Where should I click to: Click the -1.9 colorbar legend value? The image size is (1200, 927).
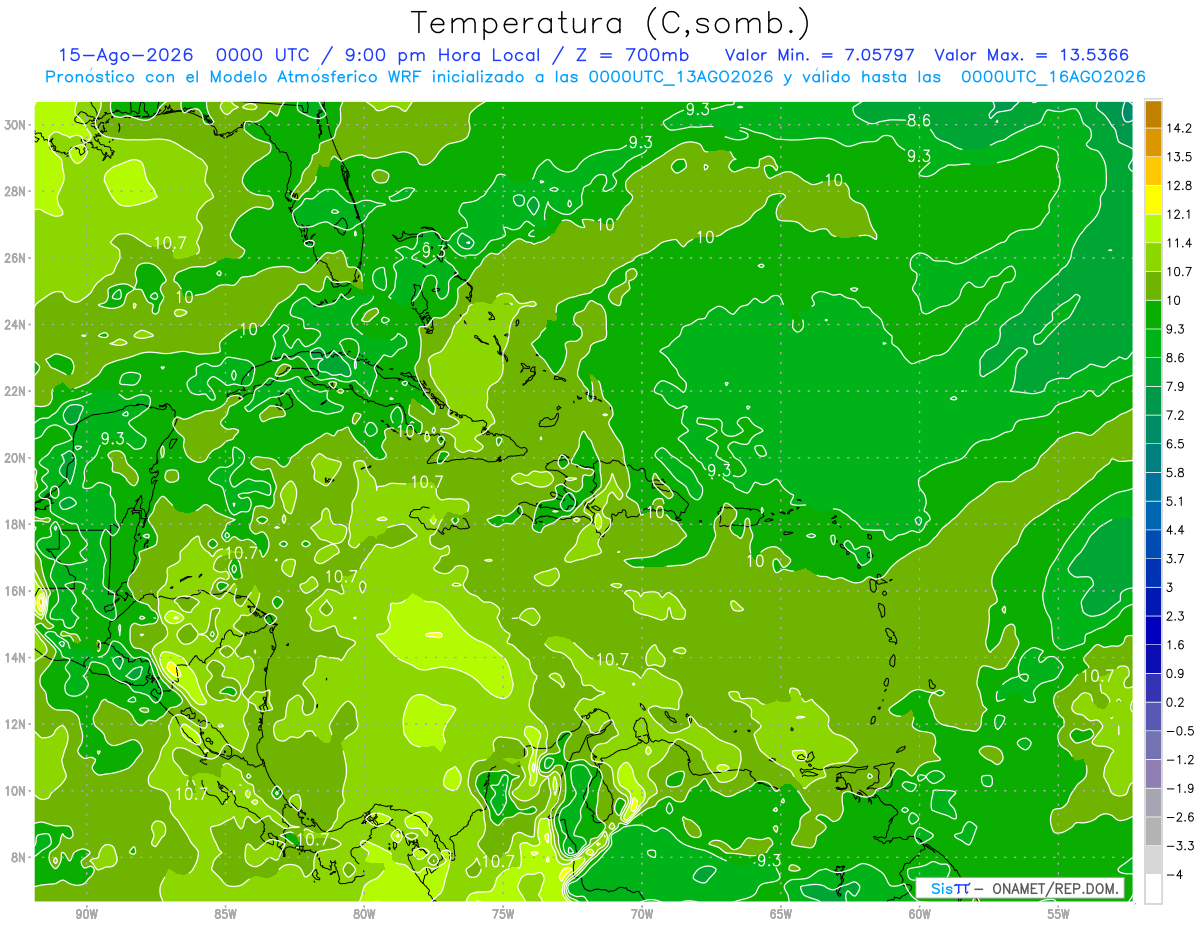pos(1180,788)
